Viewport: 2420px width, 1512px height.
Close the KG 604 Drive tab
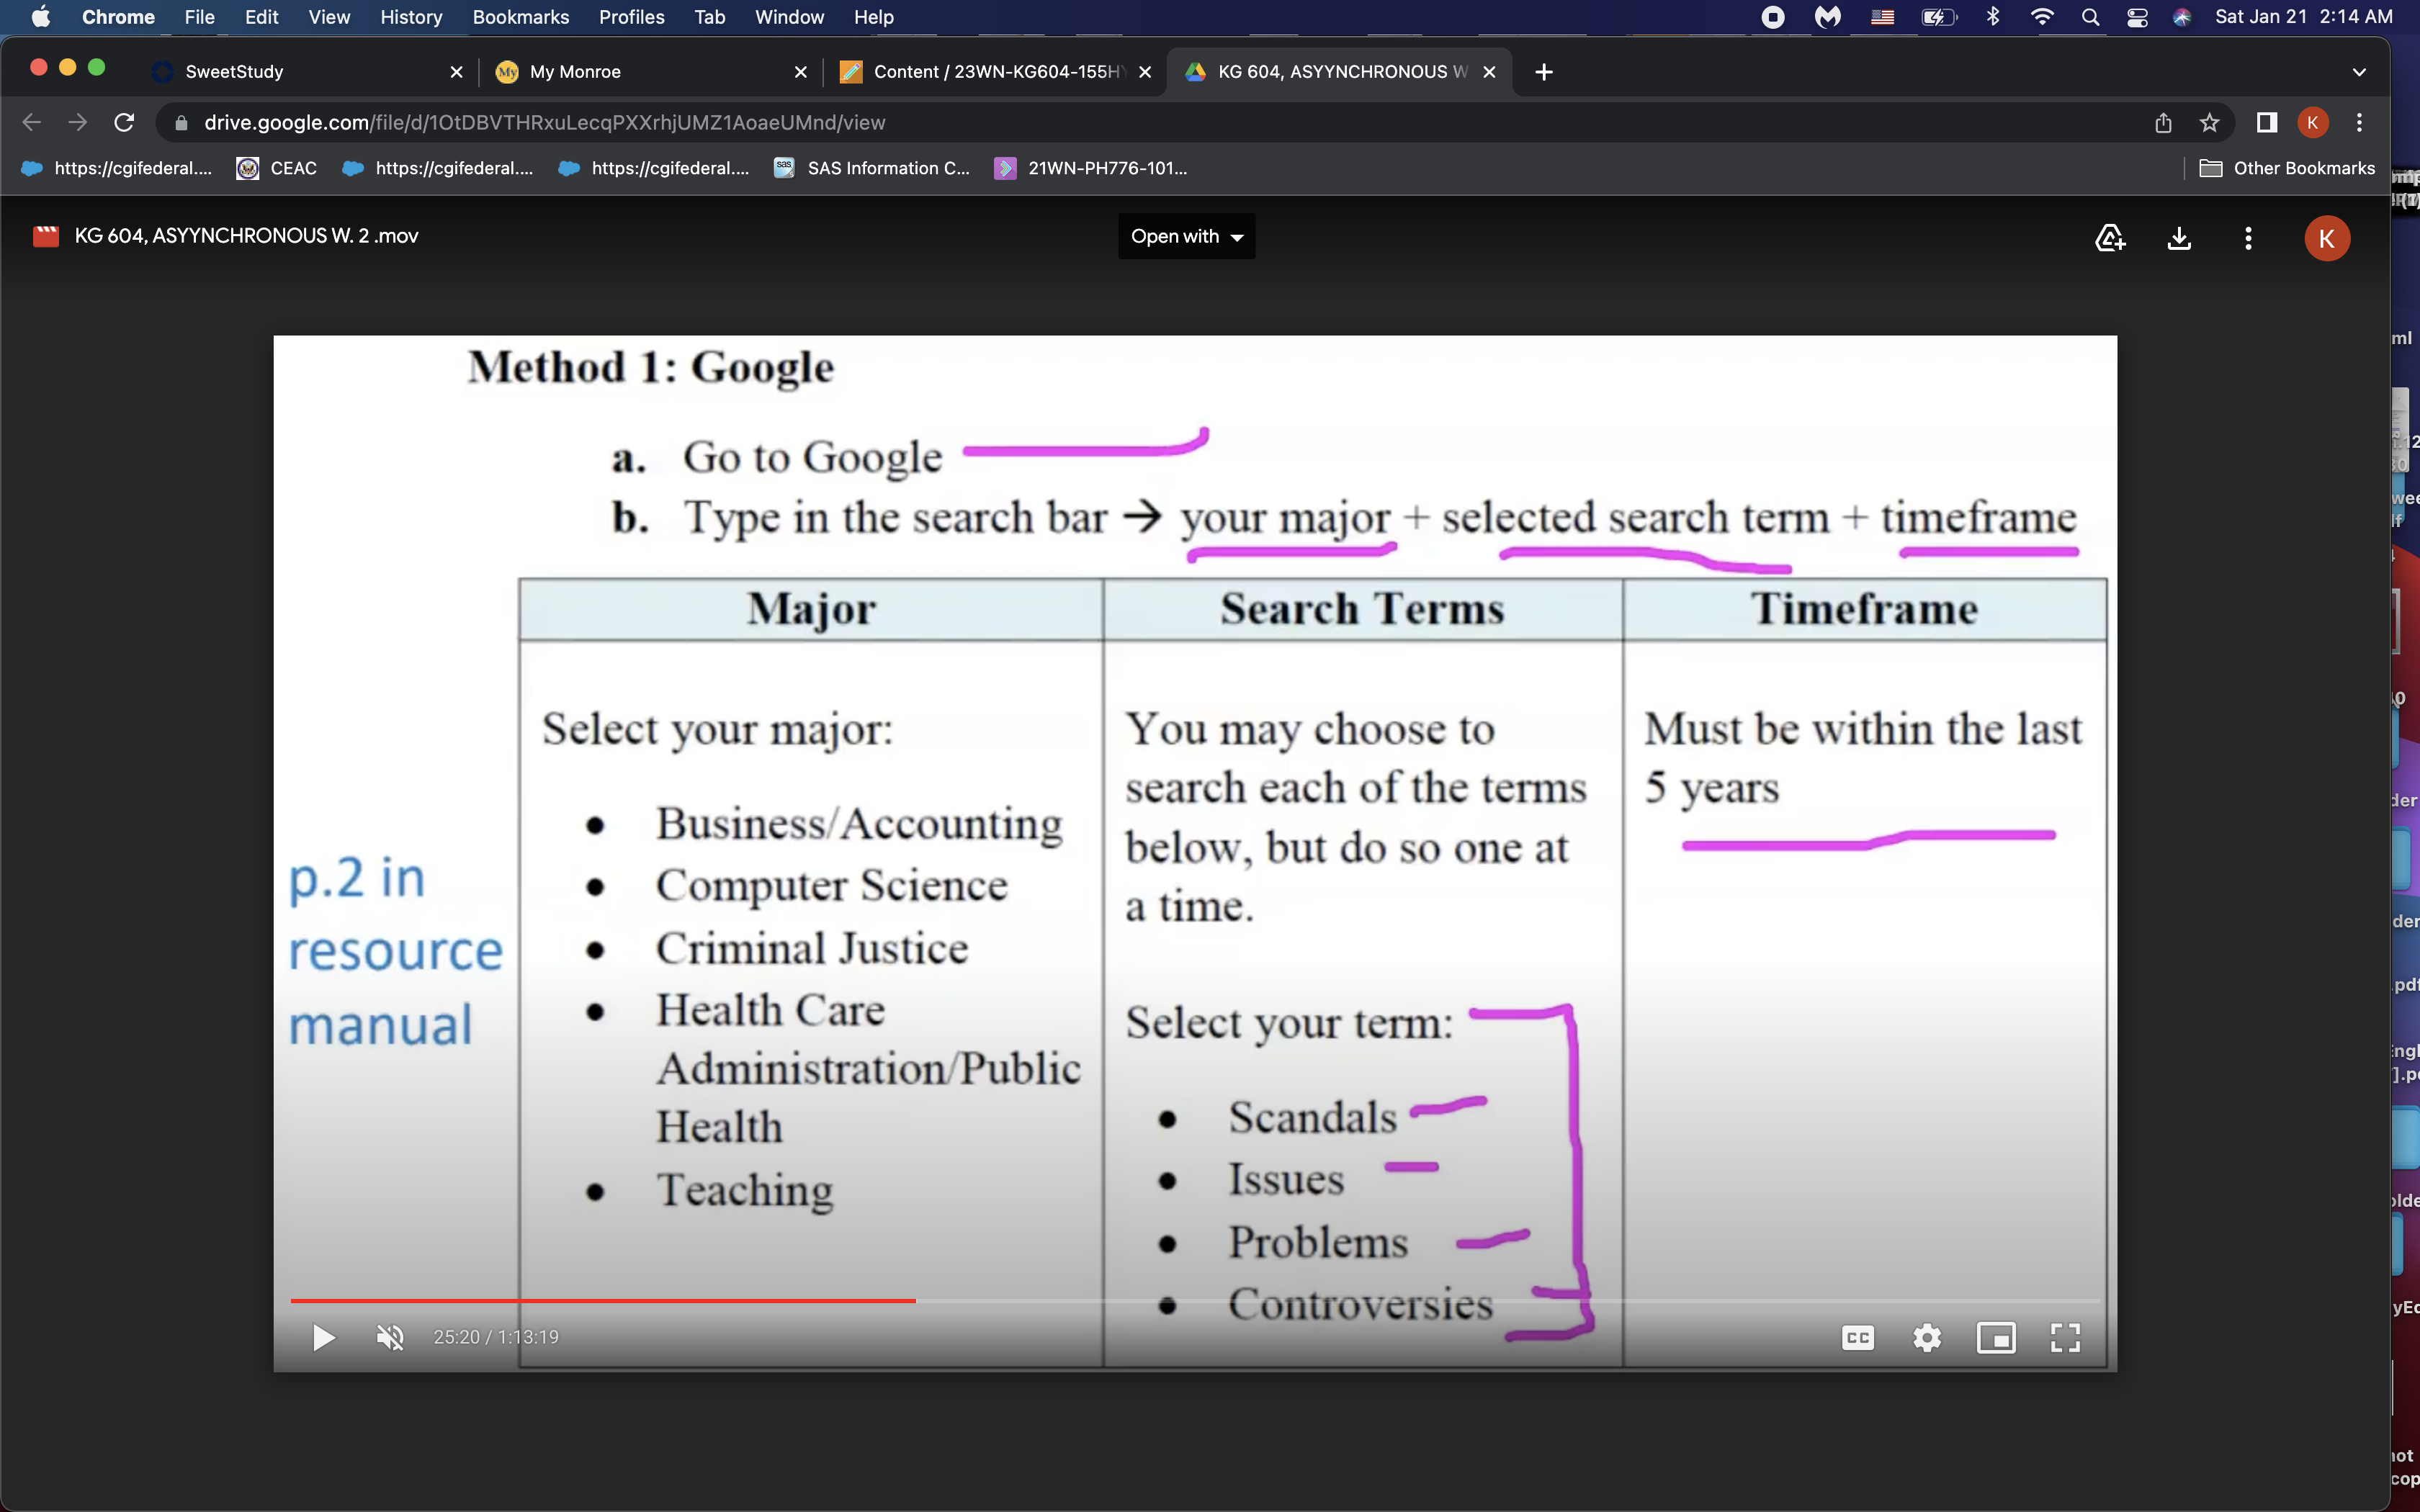tap(1489, 72)
